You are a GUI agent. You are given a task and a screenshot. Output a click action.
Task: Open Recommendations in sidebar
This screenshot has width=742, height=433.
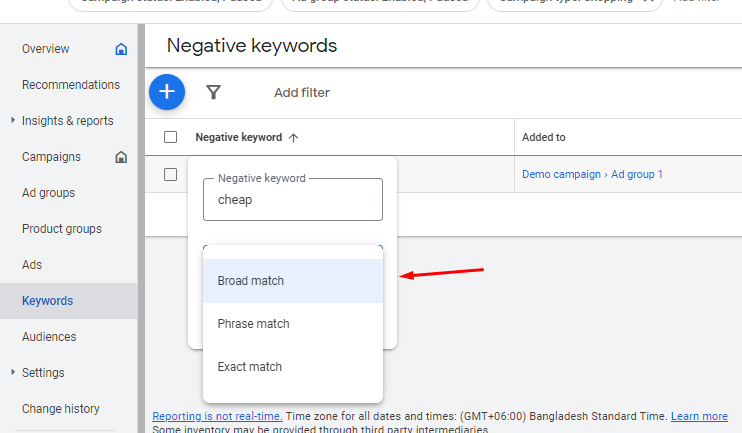[x=71, y=85]
